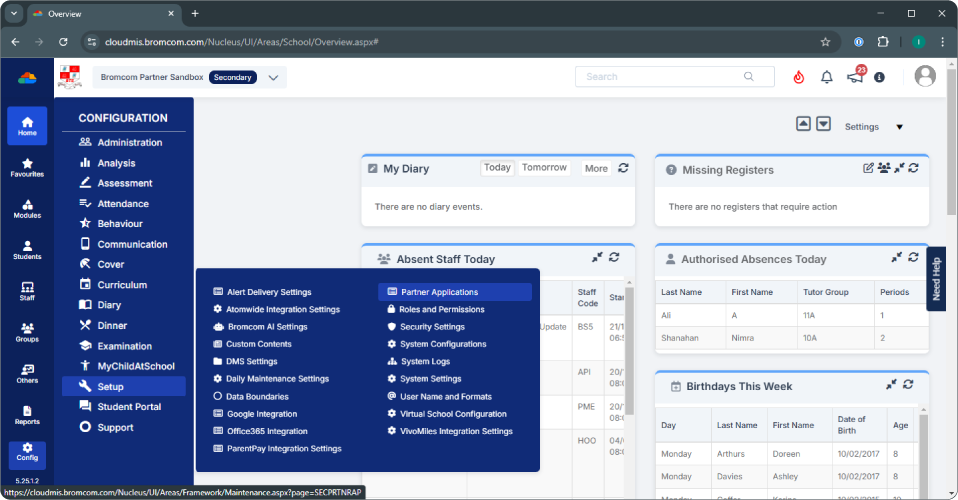Open the Settings dropdown arrow
This screenshot has height=500, width=958.
click(899, 127)
